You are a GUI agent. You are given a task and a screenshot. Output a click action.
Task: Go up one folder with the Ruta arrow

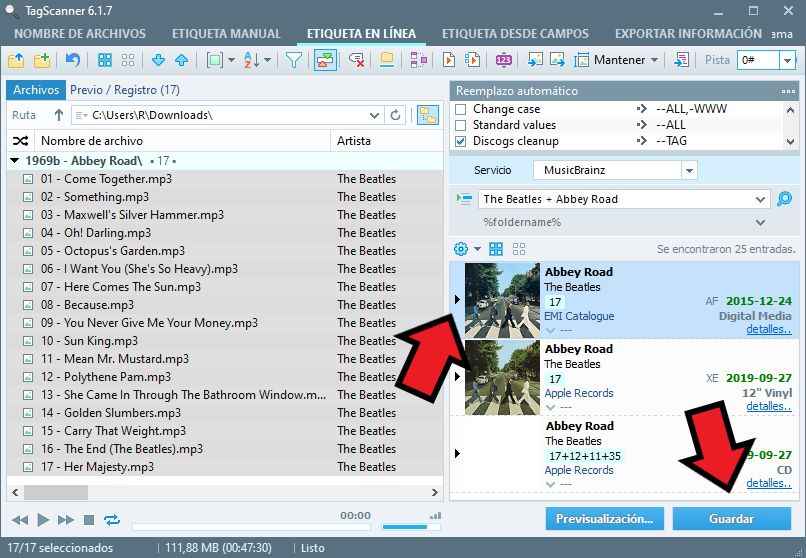point(59,115)
